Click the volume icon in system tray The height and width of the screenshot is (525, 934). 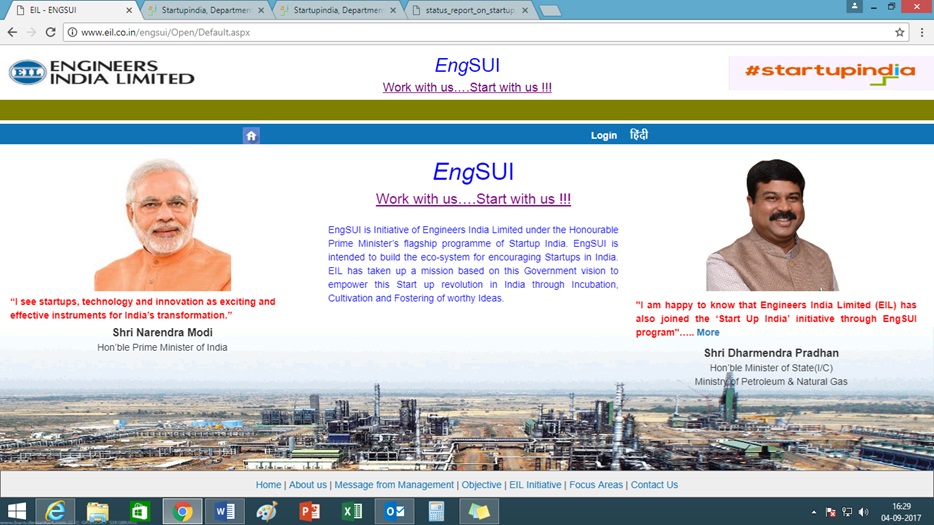[863, 512]
